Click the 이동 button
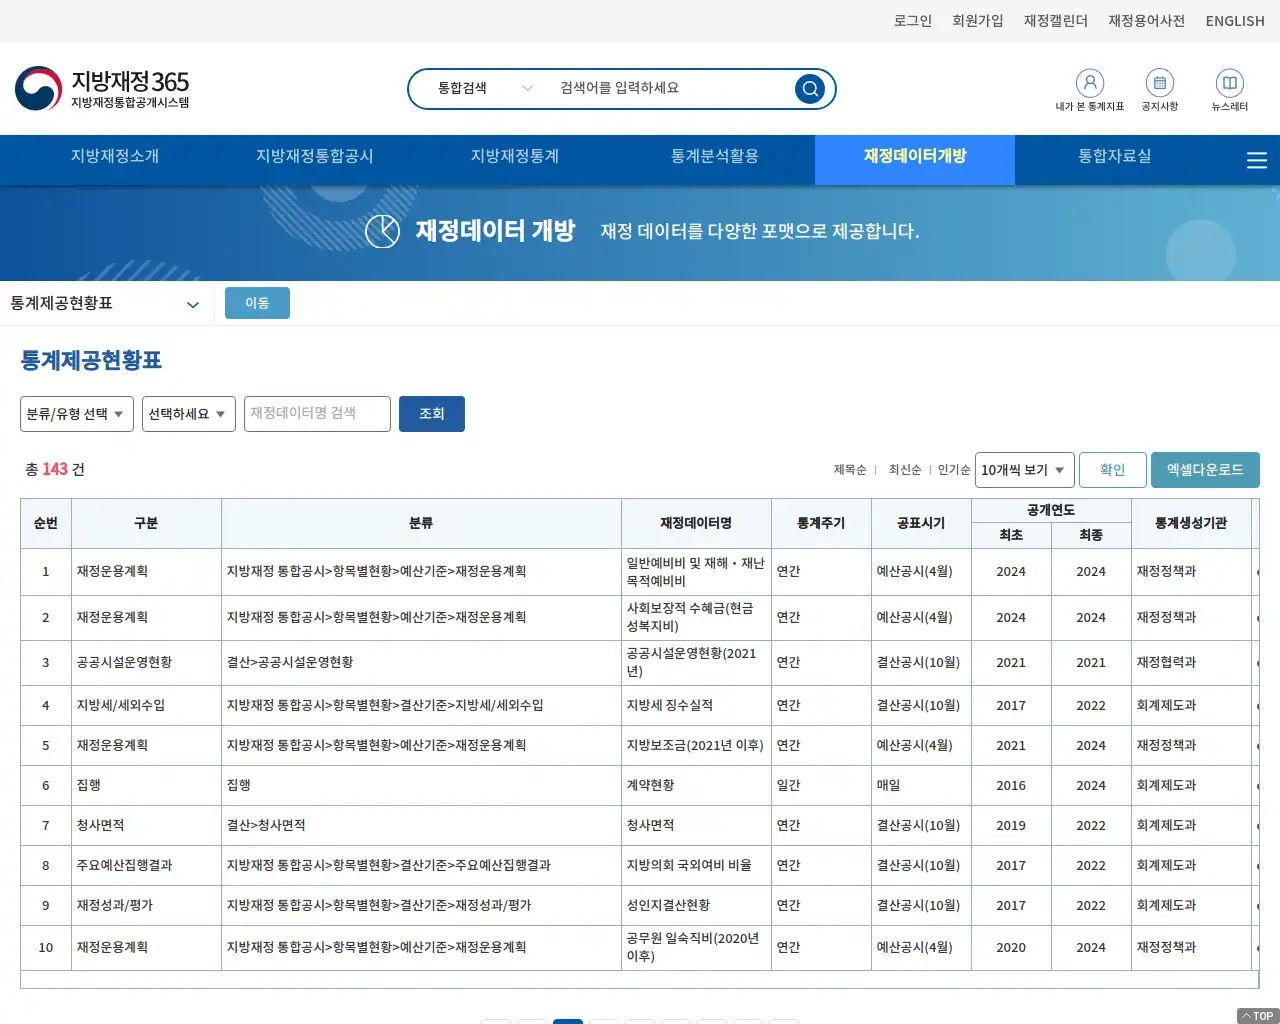Screen dimensions: 1280x1024 pos(257,303)
